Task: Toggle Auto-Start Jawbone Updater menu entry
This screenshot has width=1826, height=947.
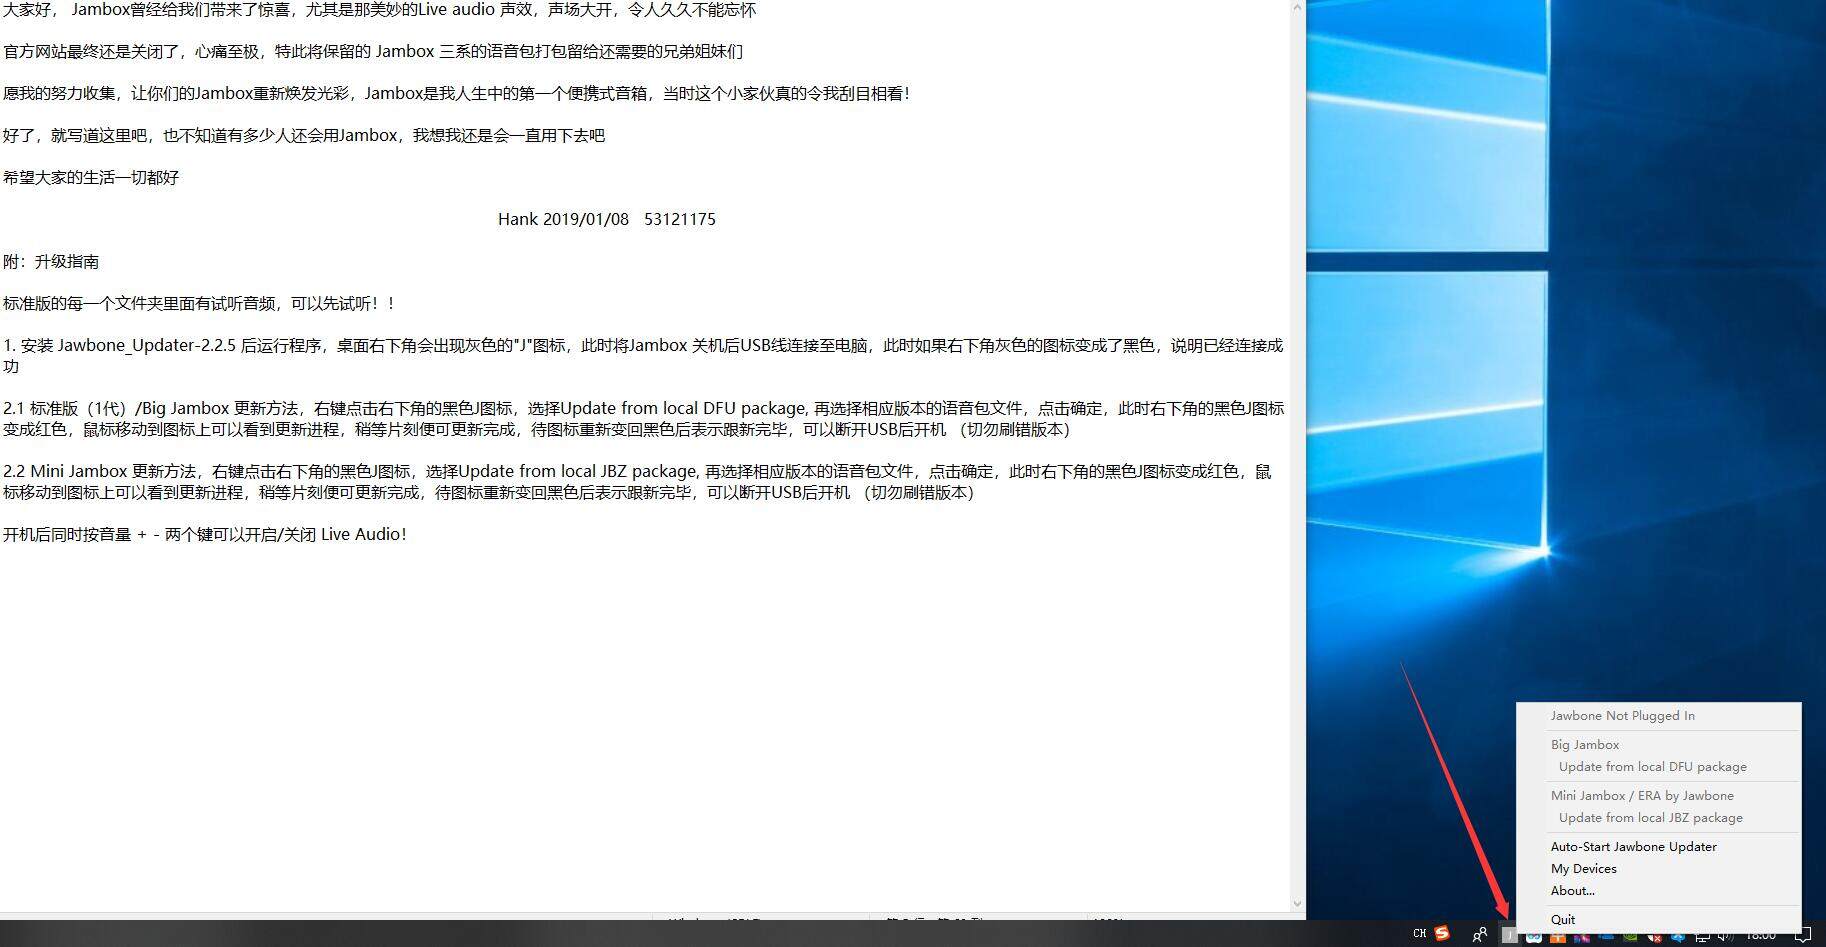Action: tap(1634, 847)
